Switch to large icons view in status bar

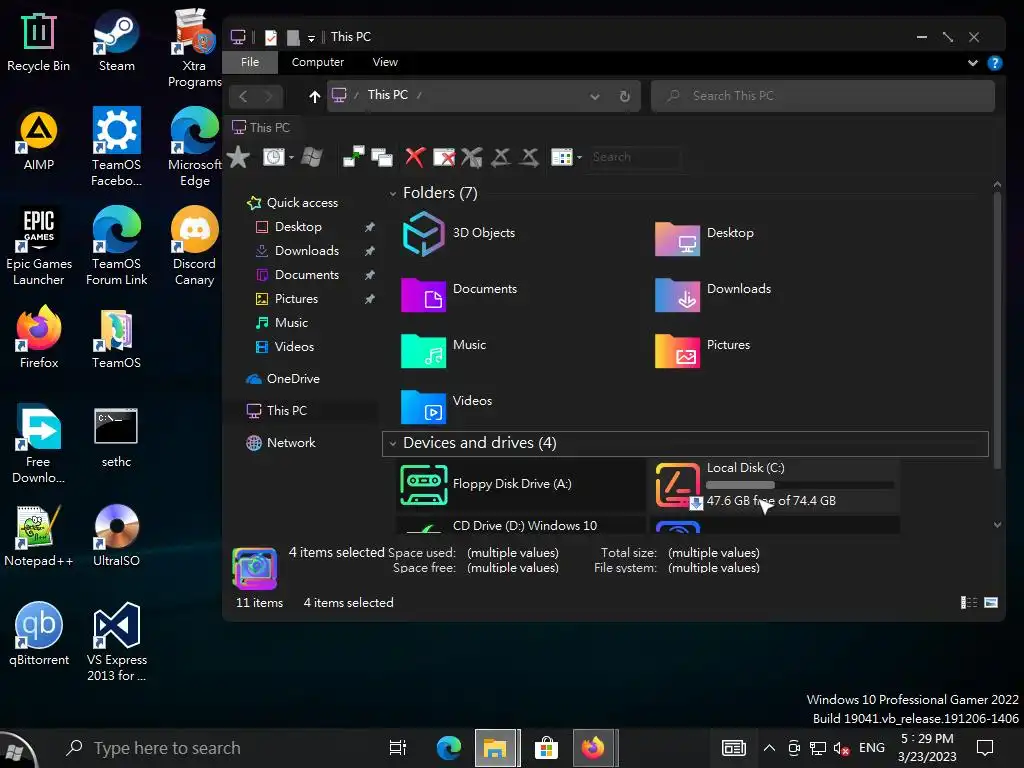(991, 602)
